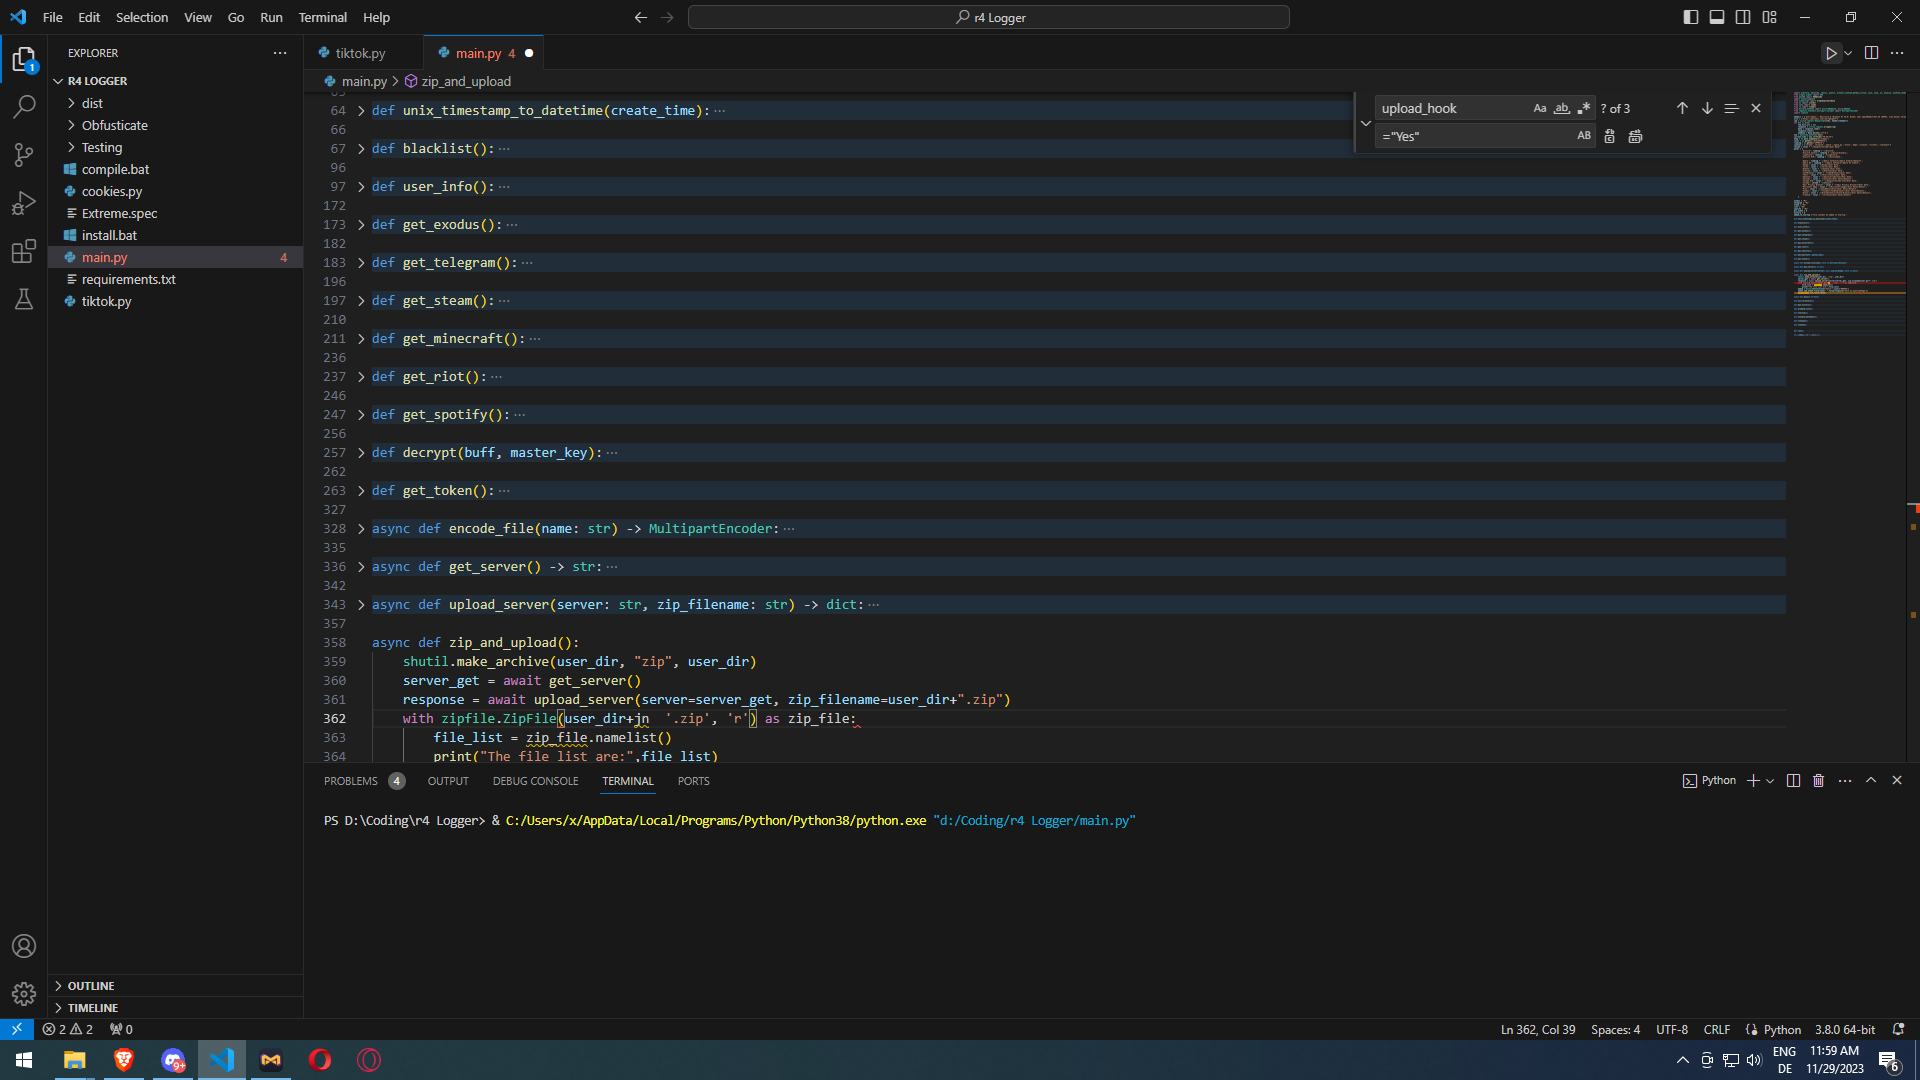Click CRLF line ending in status bar

1716,1030
